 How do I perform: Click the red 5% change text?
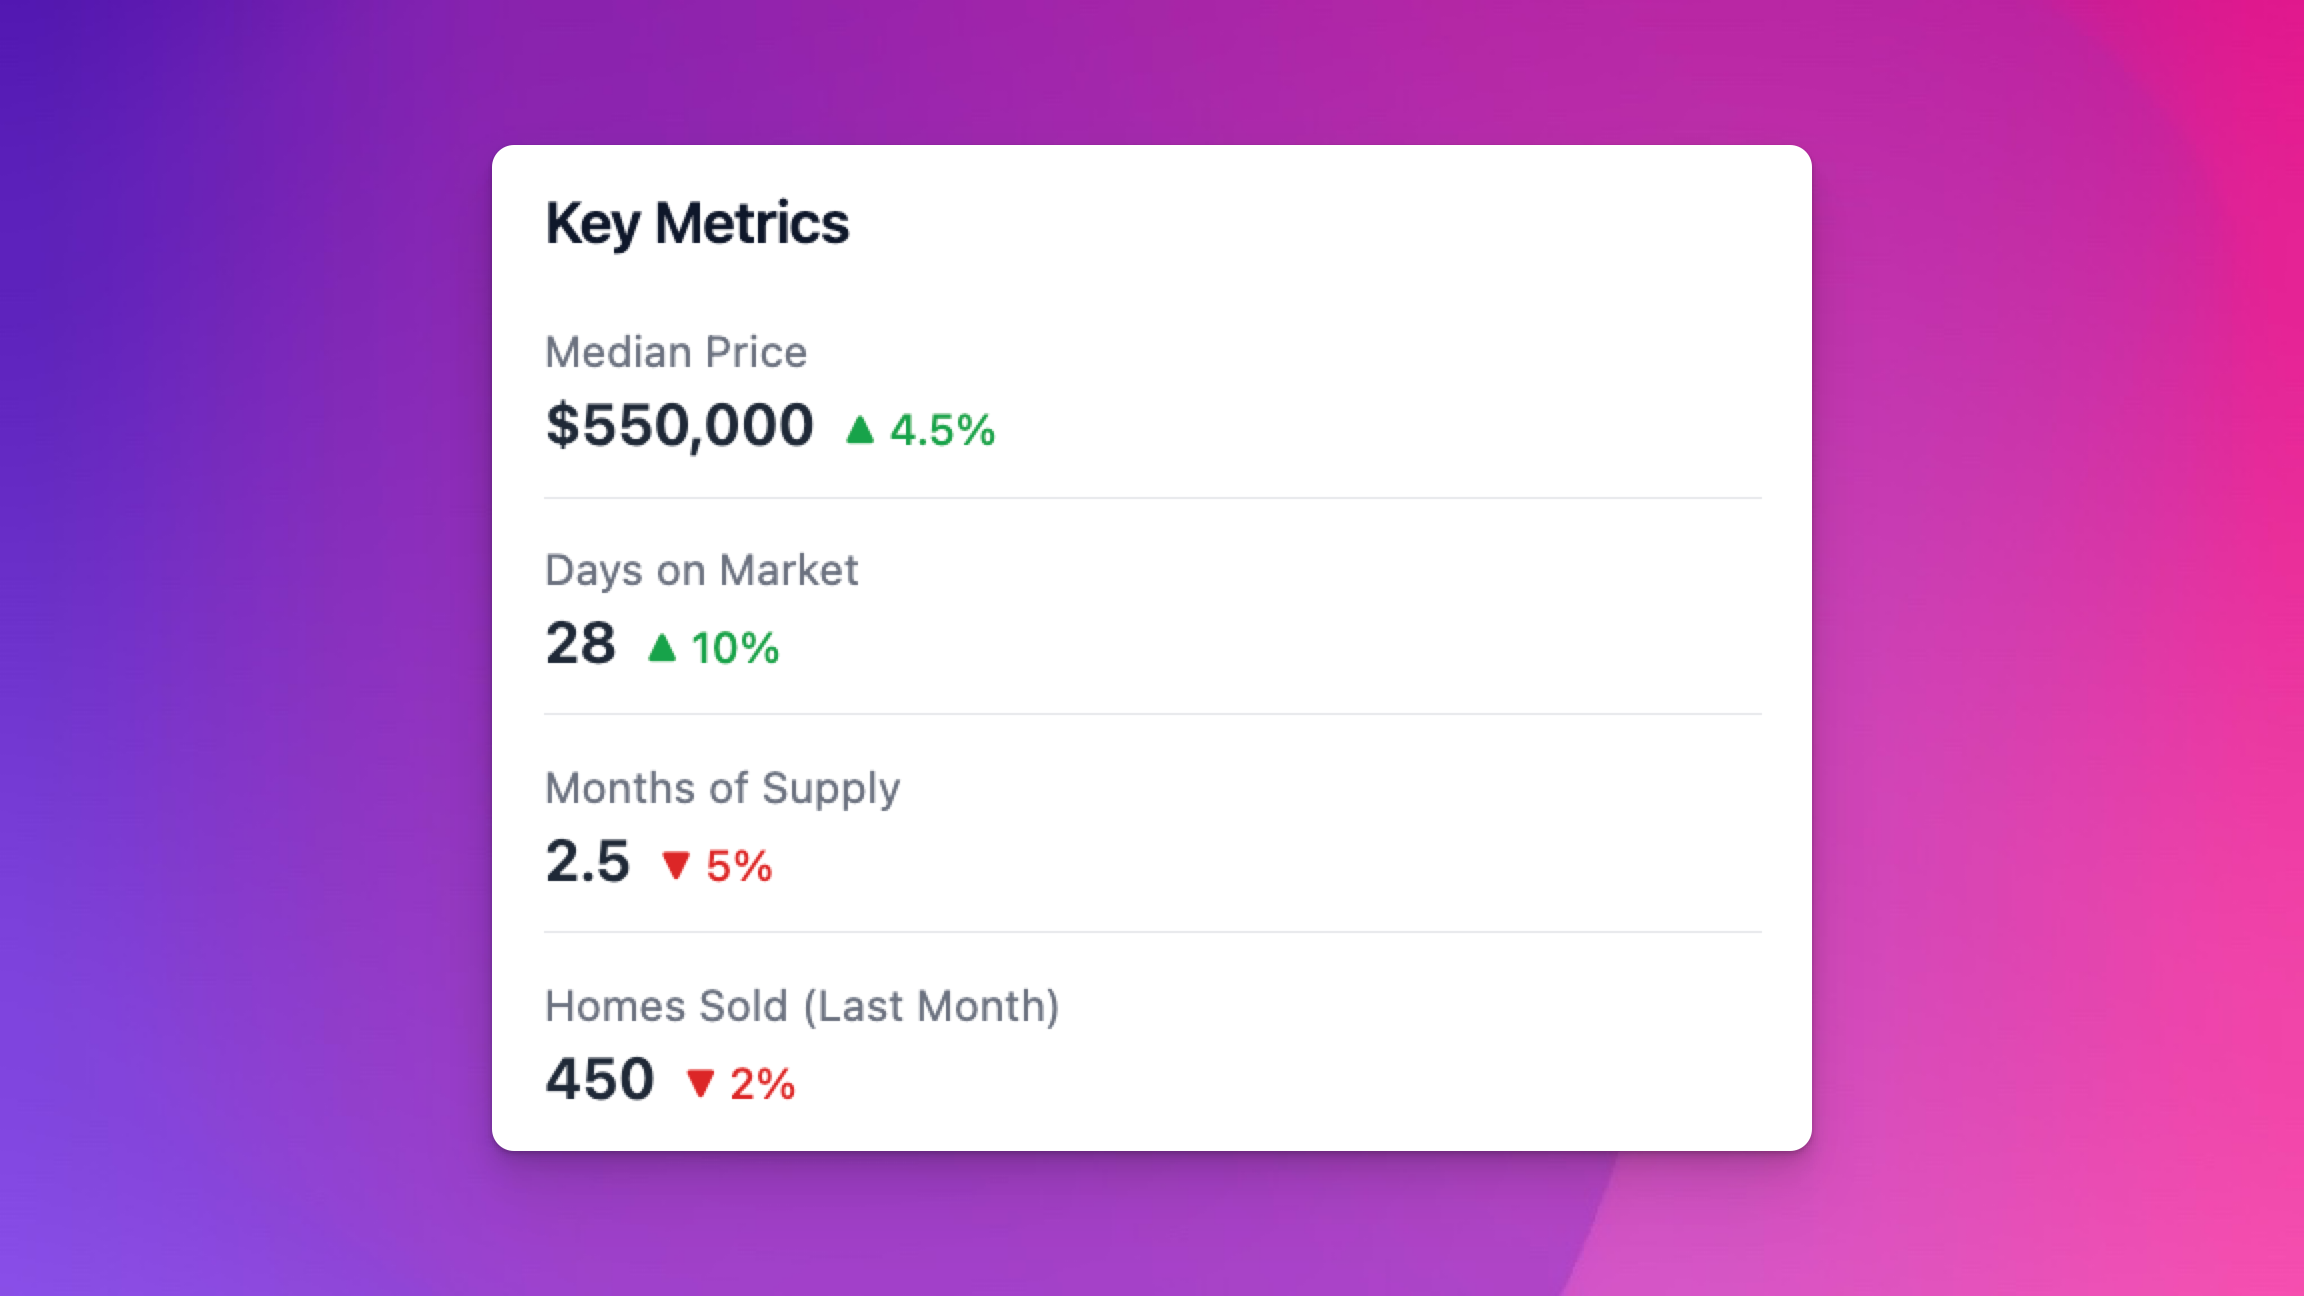pyautogui.click(x=739, y=866)
